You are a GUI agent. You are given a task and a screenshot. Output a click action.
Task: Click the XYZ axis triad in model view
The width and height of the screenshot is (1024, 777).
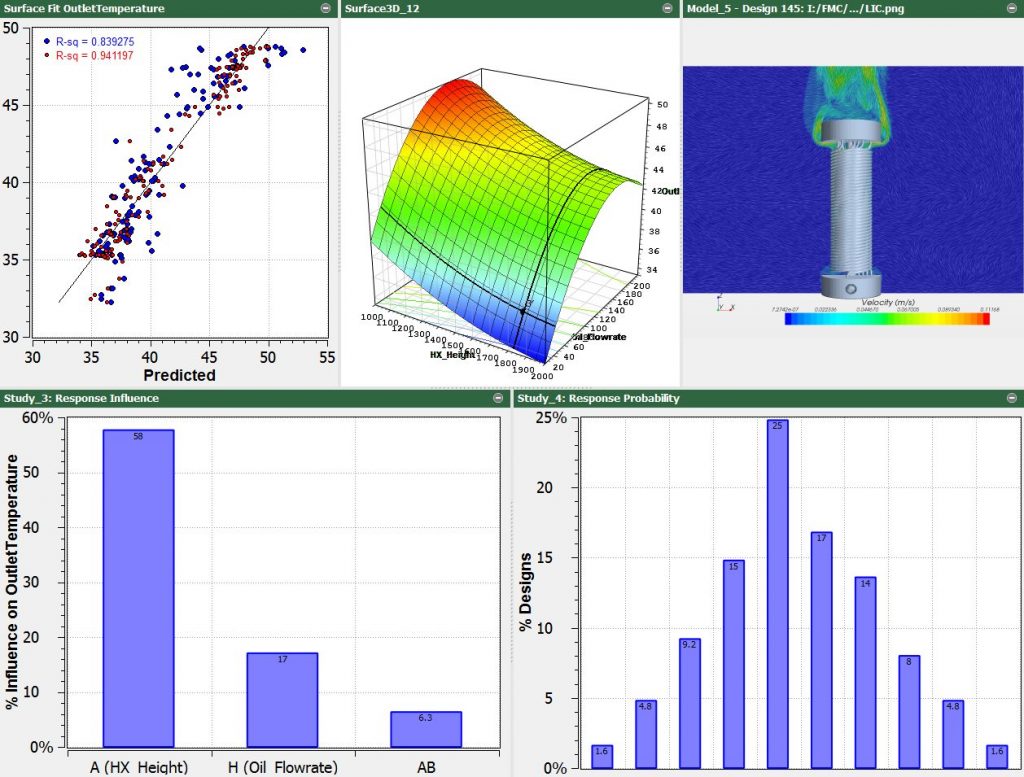coord(722,302)
